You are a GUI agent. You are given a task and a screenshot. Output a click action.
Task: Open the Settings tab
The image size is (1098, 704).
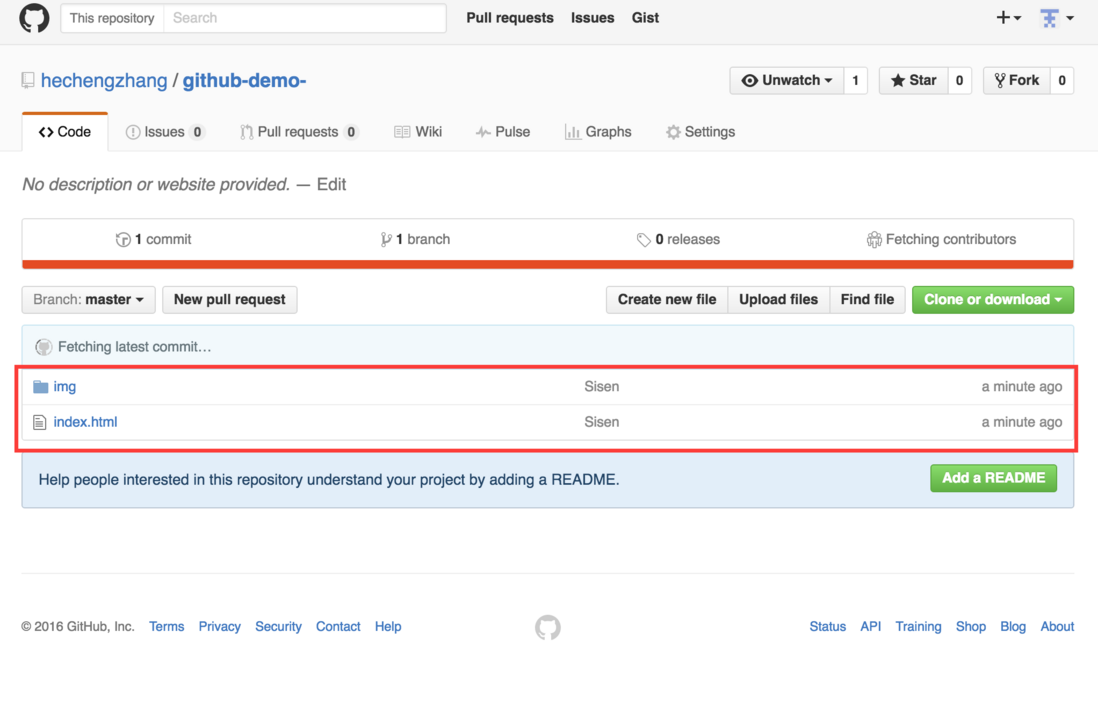pyautogui.click(x=701, y=132)
